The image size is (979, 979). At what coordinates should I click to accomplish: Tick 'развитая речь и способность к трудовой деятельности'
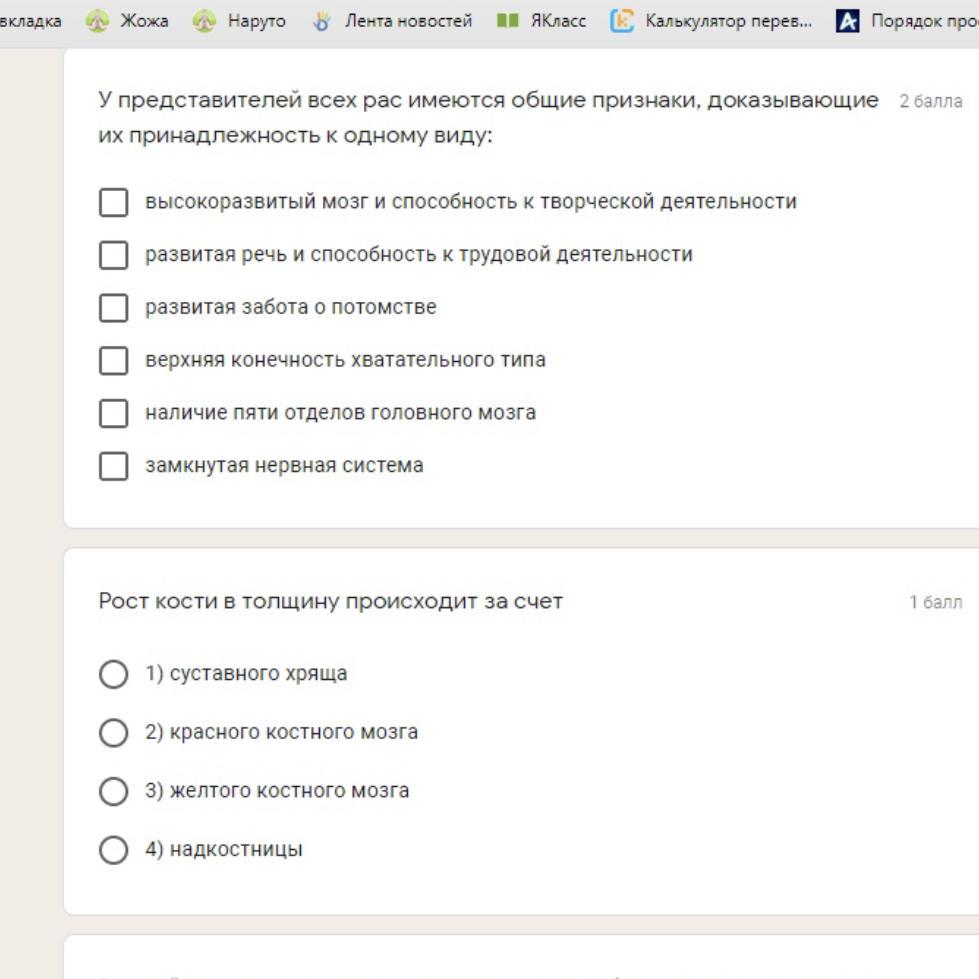click(114, 255)
